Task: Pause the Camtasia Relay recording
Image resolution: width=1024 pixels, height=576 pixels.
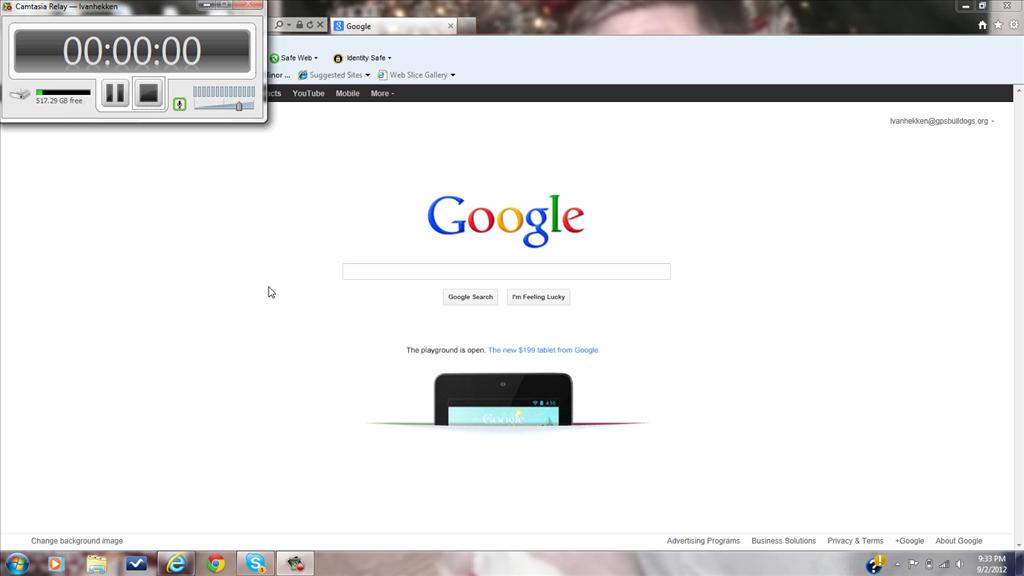Action: click(115, 93)
